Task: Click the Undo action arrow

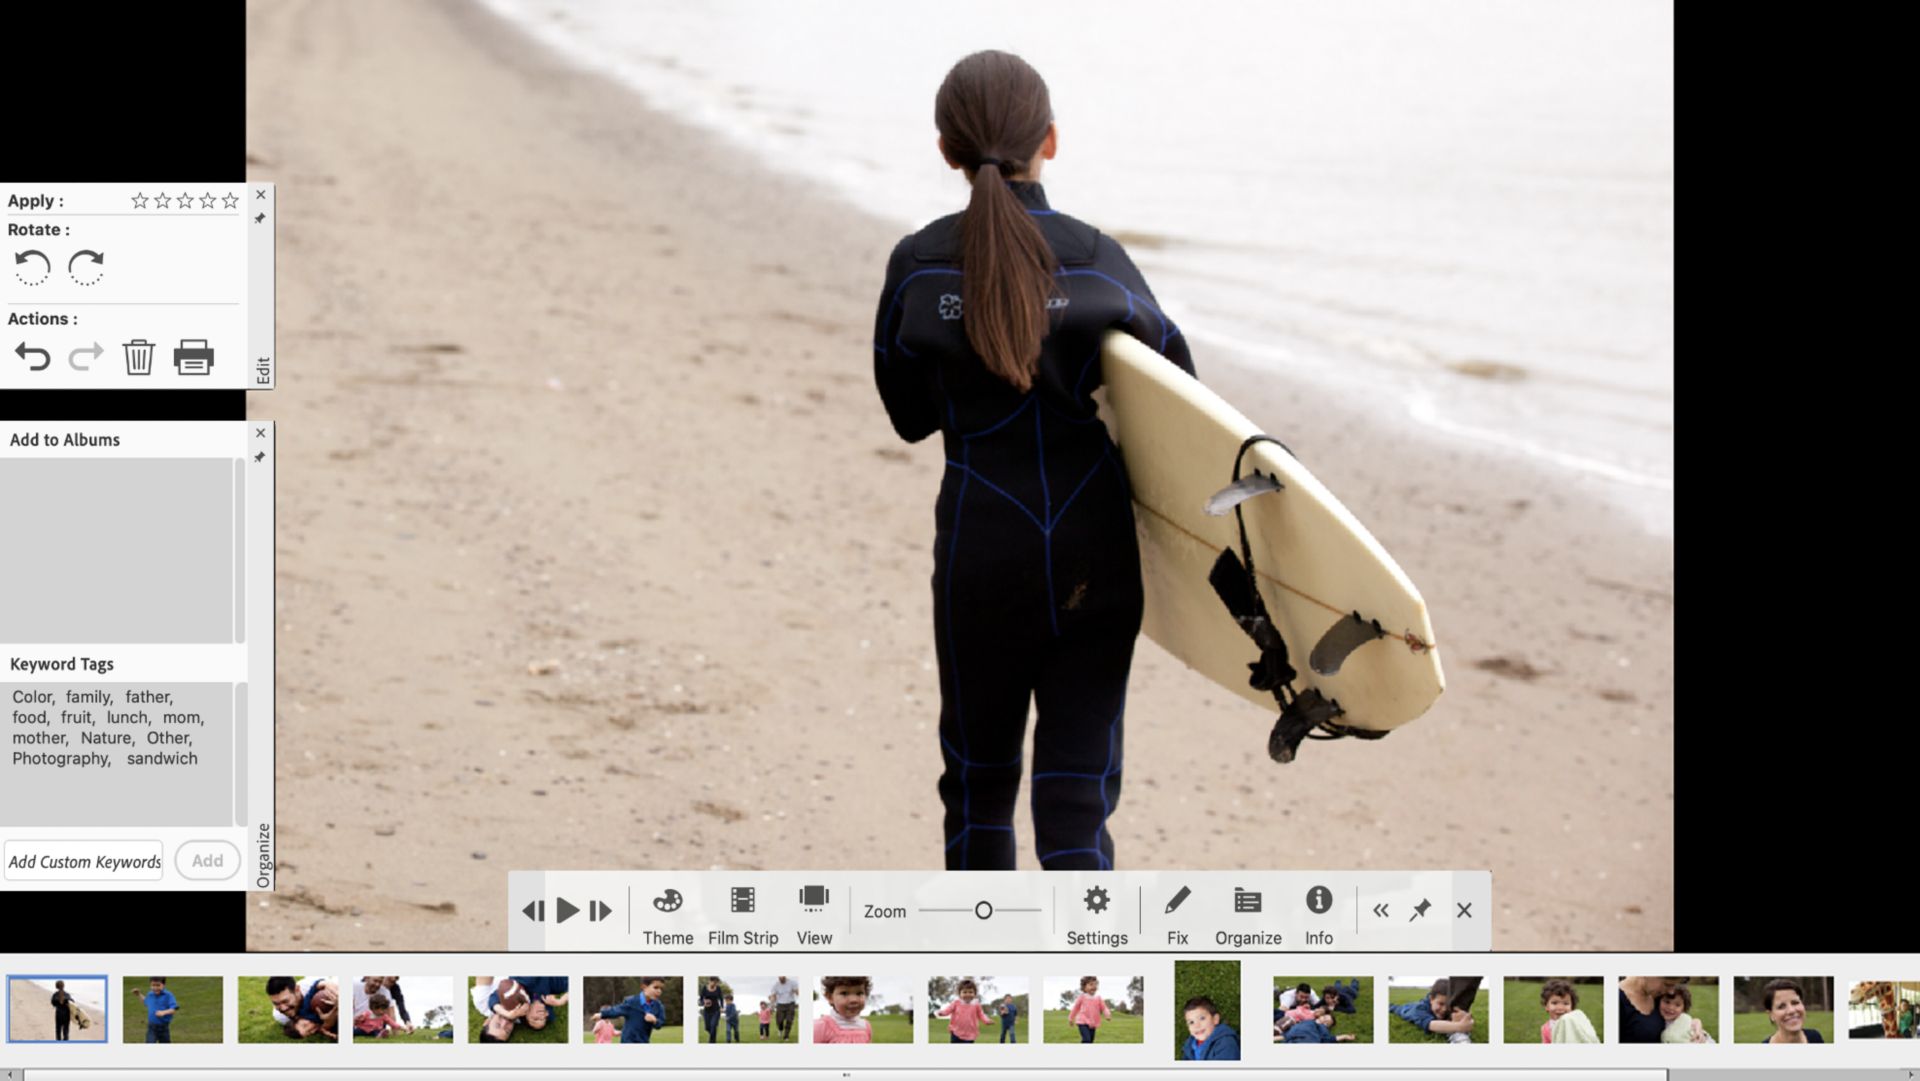Action: [x=32, y=357]
